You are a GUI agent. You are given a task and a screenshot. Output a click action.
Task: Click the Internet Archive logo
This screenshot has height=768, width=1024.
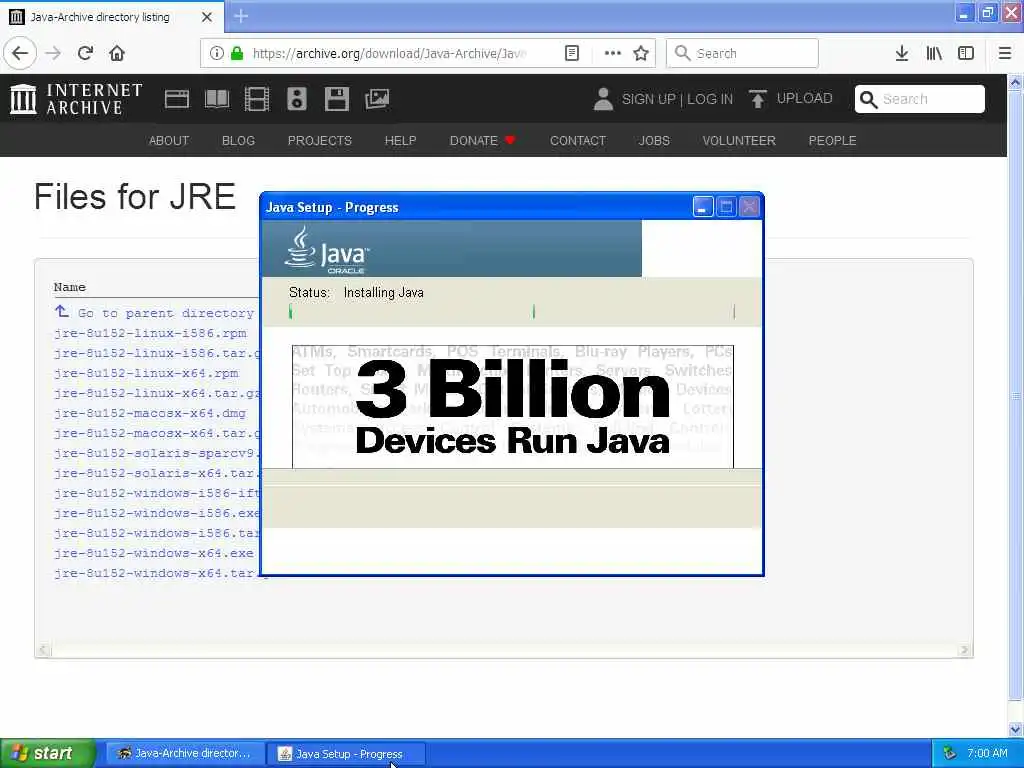coord(76,99)
